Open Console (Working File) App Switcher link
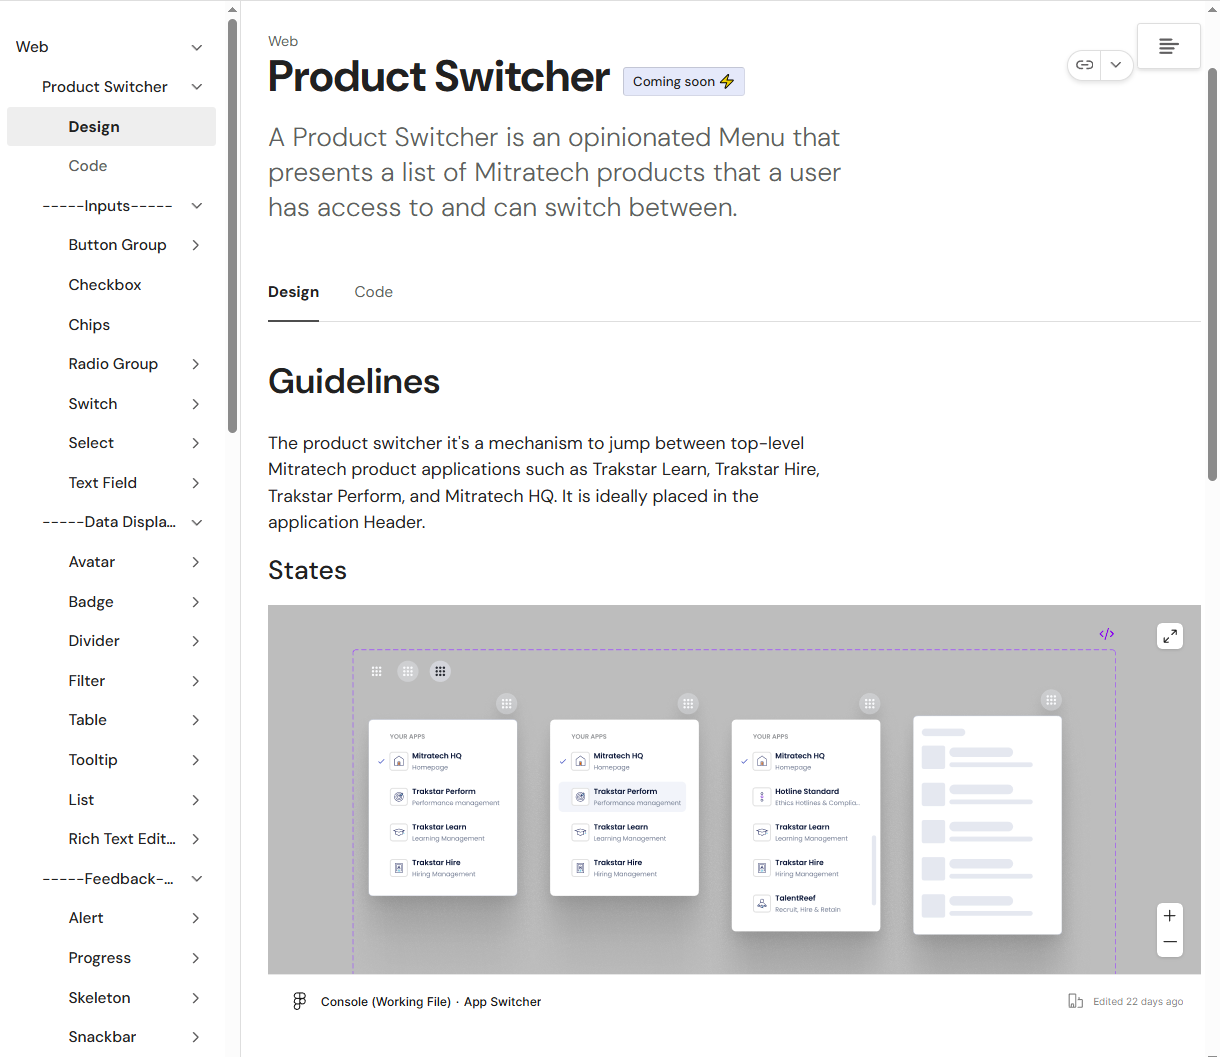 tap(431, 1002)
